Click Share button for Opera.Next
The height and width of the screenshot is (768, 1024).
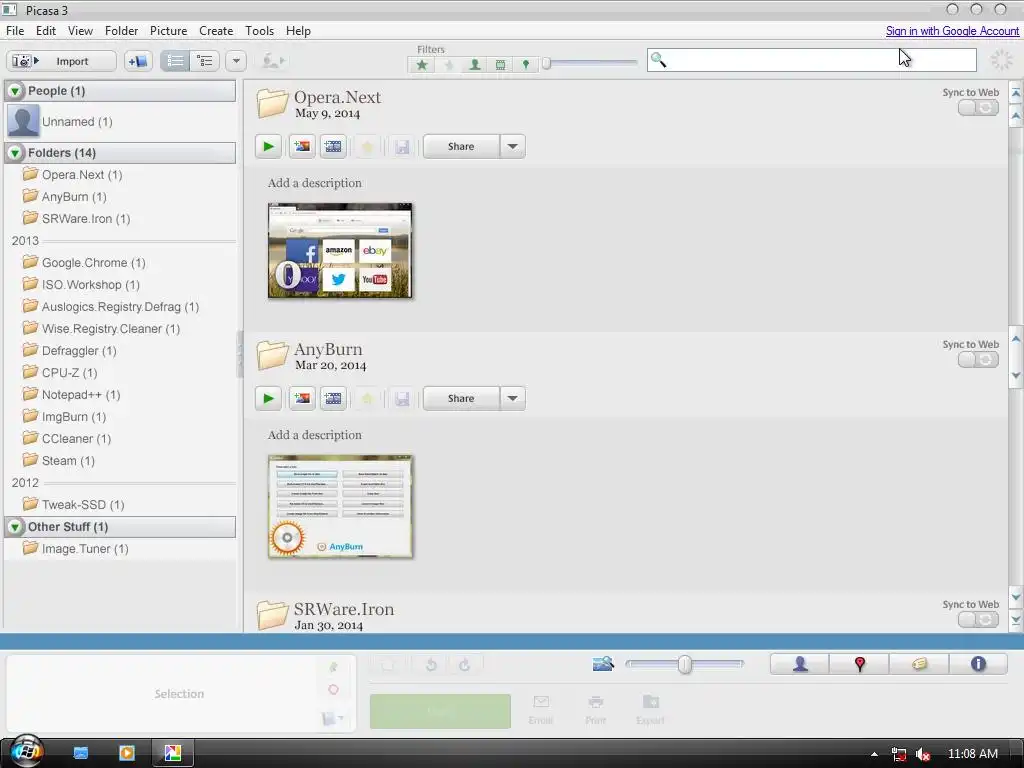pos(461,146)
